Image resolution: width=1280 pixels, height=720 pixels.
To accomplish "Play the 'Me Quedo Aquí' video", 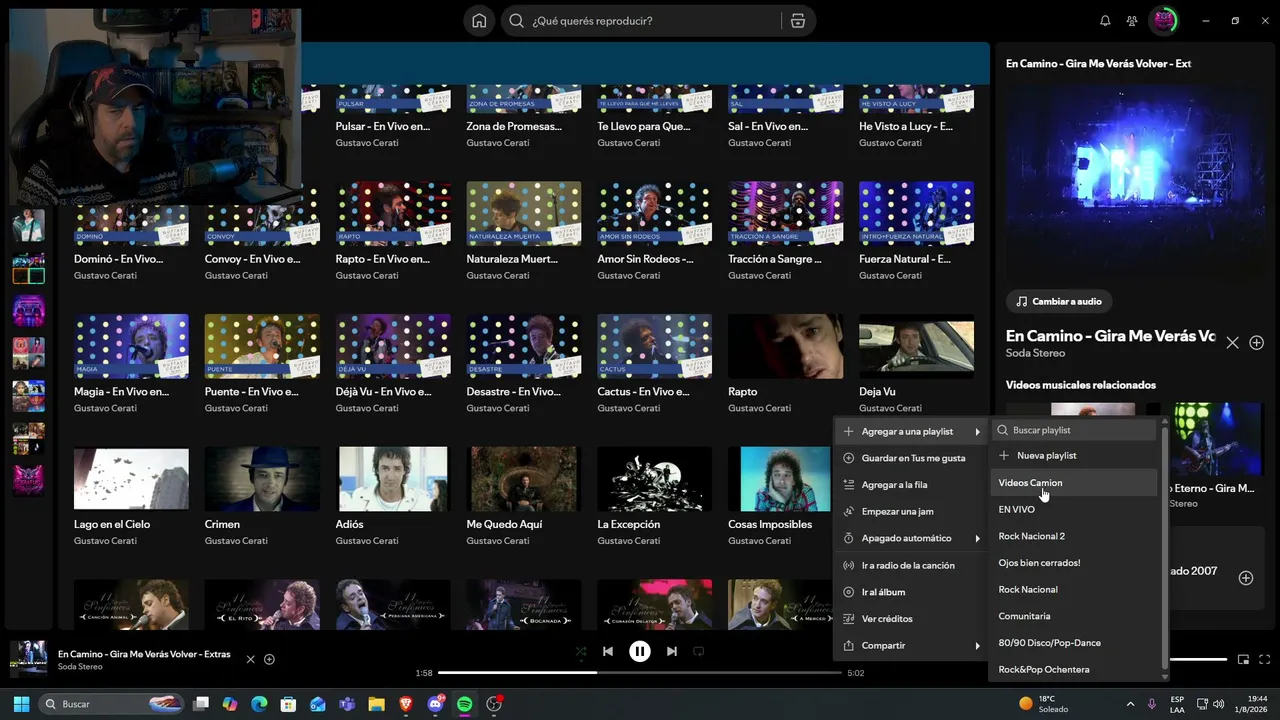I will coord(524,478).
